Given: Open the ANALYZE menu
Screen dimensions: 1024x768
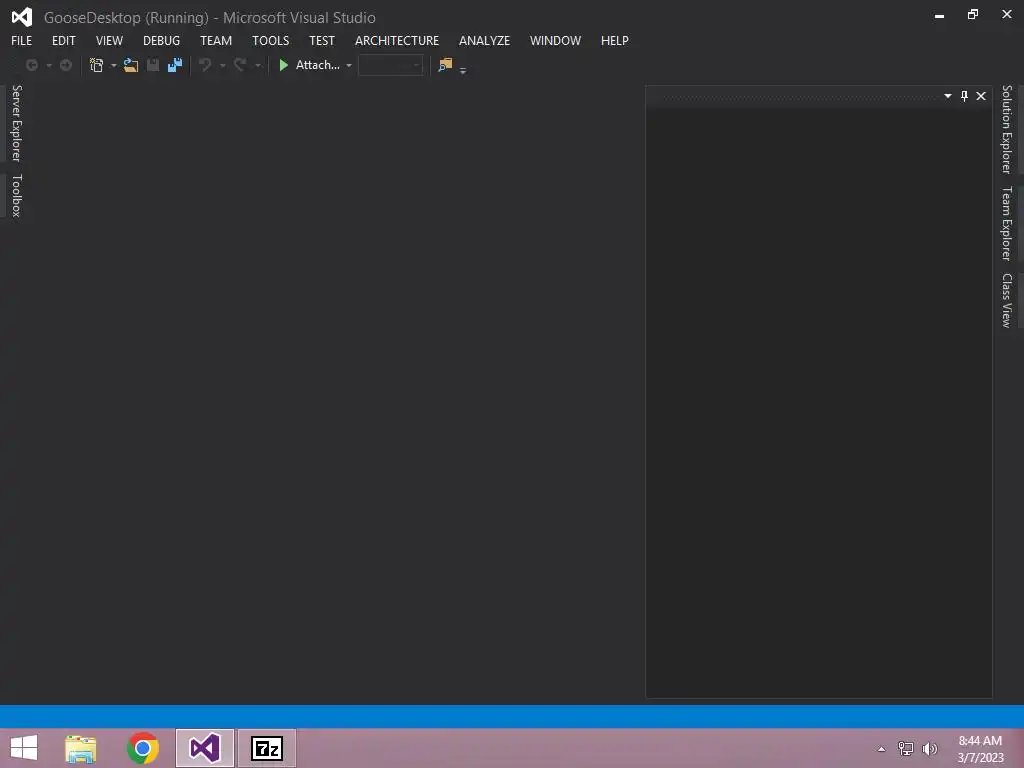Looking at the screenshot, I should (x=485, y=40).
